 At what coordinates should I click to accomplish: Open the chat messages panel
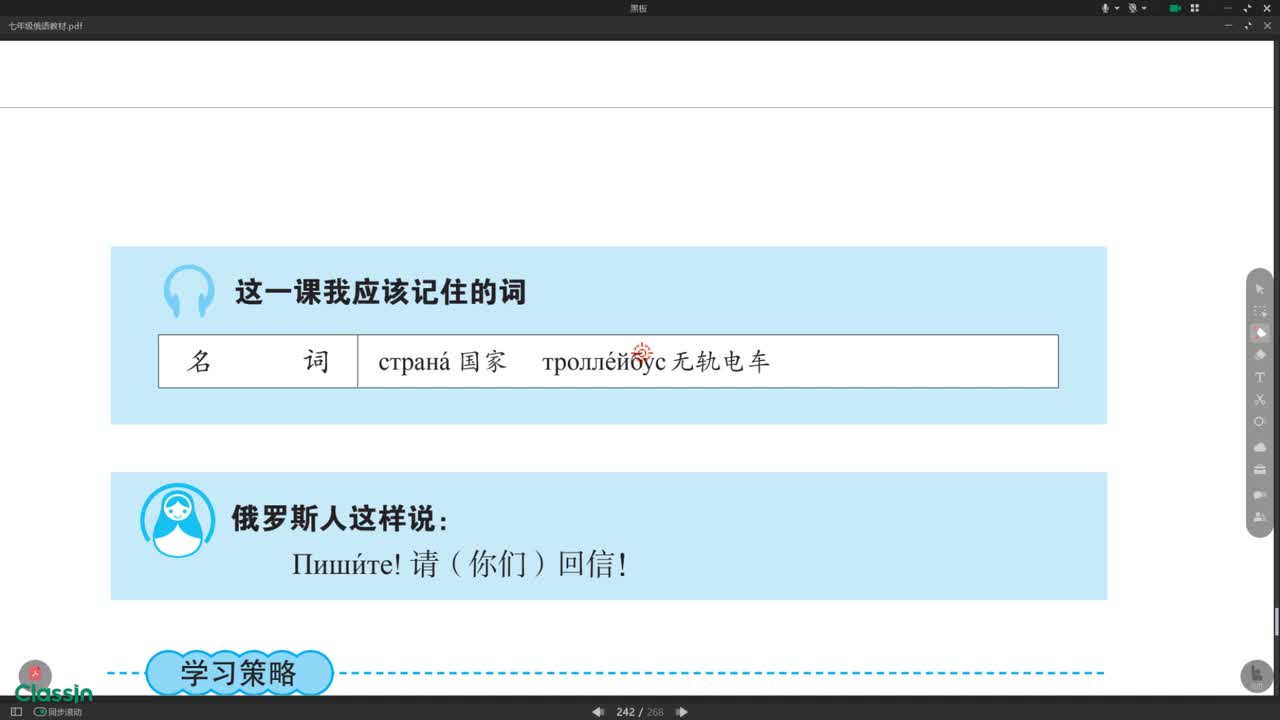coord(1260,495)
